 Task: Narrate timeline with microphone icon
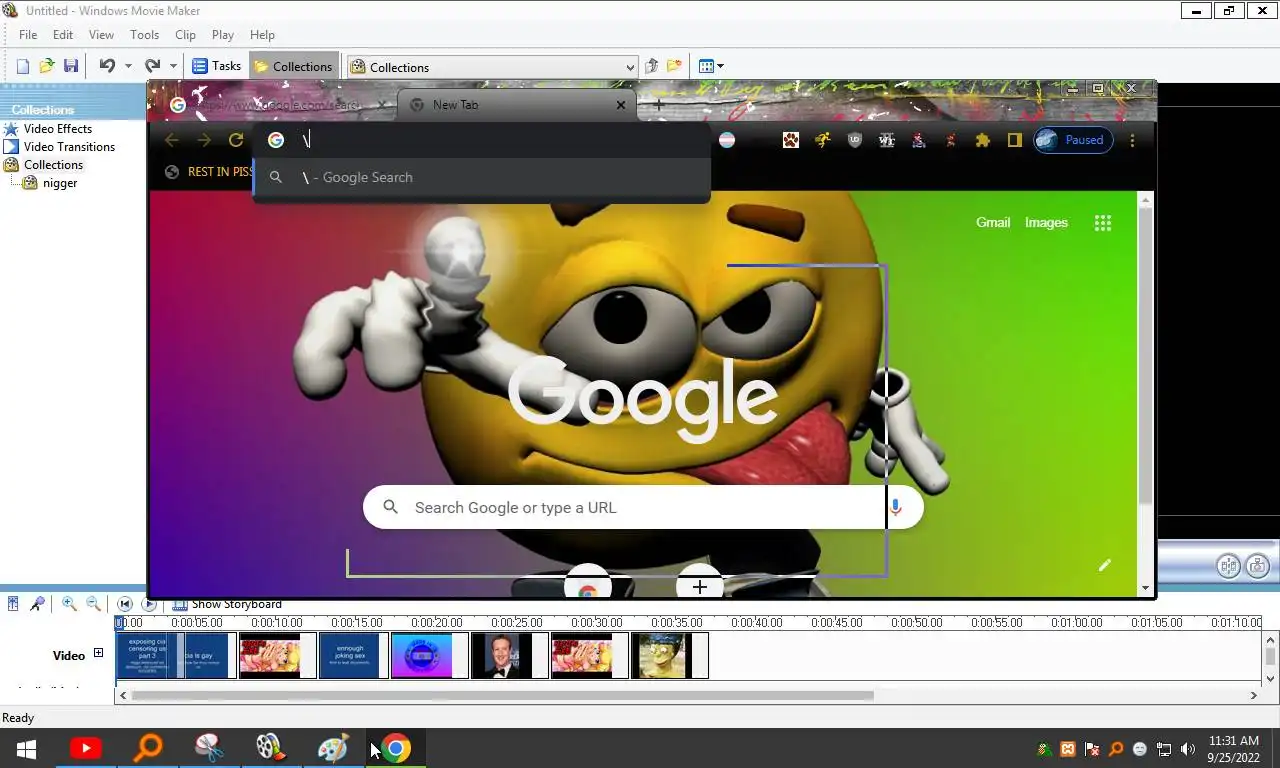[37, 604]
